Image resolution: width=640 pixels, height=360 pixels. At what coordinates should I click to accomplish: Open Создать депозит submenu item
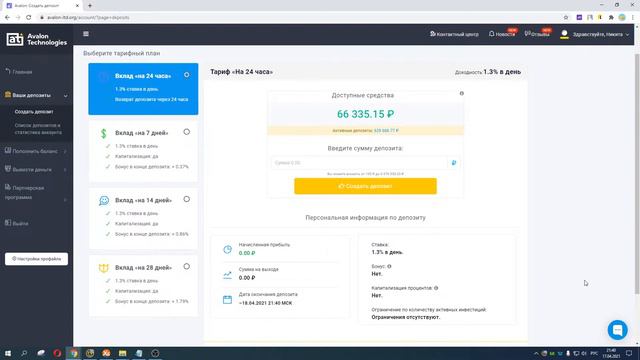34,111
